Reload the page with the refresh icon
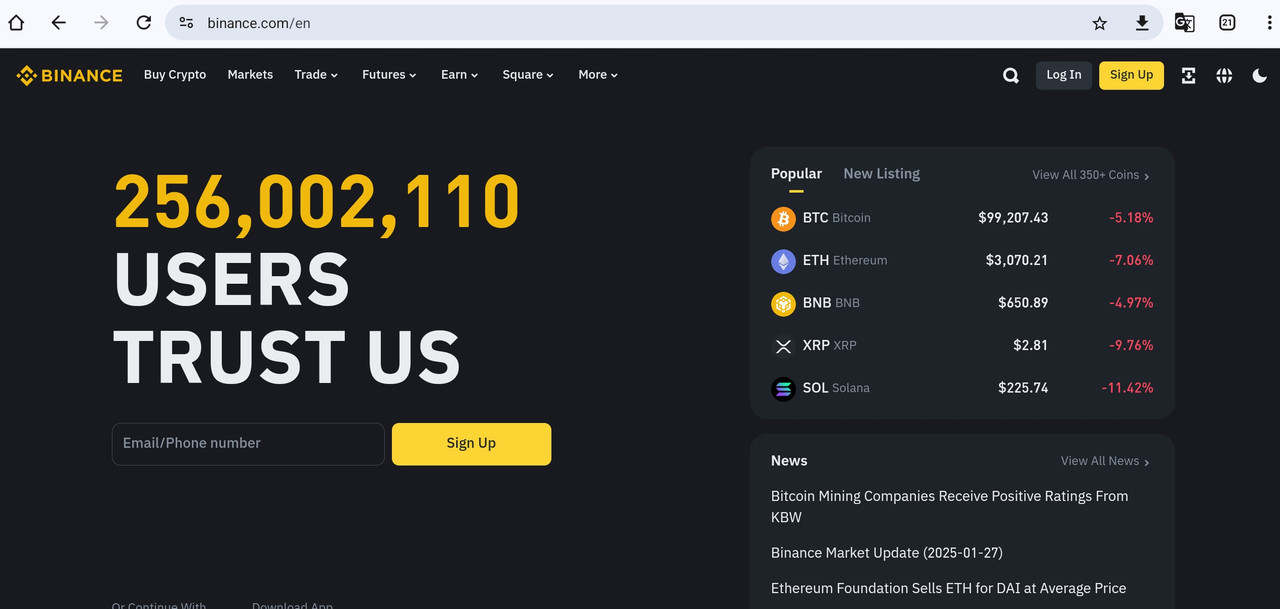The height and width of the screenshot is (609, 1280). (144, 22)
